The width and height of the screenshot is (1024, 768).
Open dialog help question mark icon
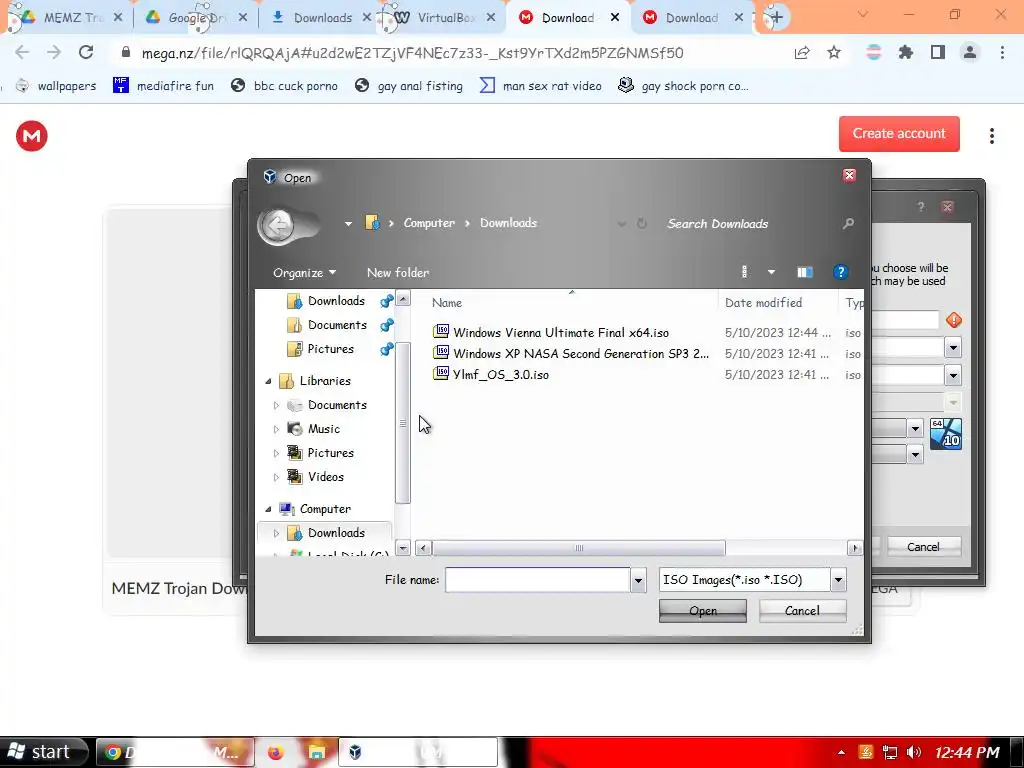pyautogui.click(x=840, y=272)
